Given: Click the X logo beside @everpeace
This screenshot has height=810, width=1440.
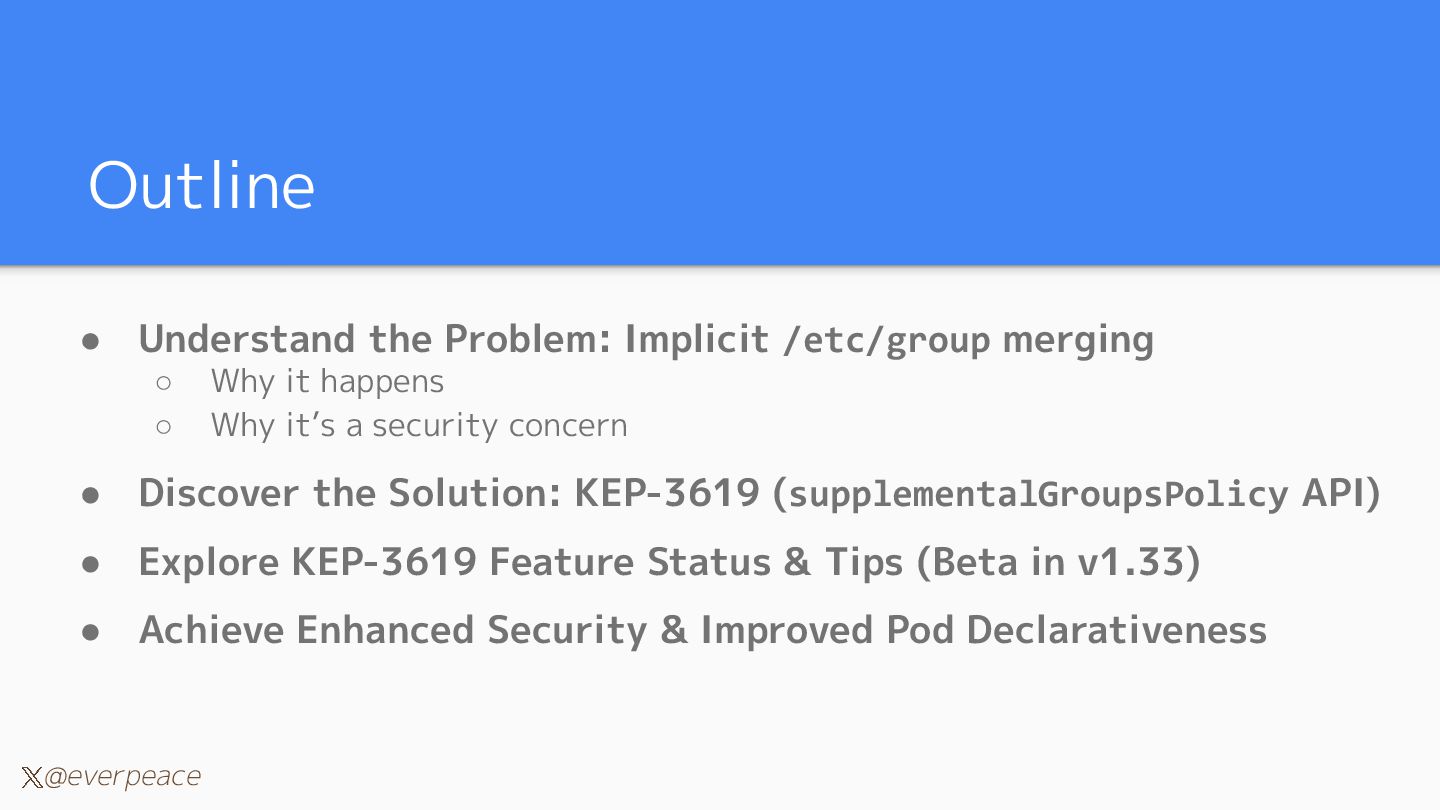Looking at the screenshot, I should pos(32,777).
